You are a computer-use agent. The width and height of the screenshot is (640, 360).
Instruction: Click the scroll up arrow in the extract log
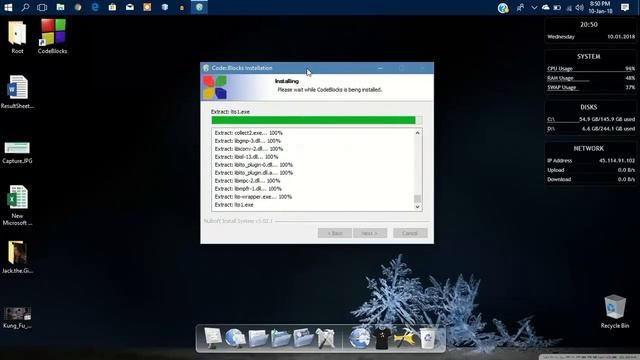pos(417,133)
